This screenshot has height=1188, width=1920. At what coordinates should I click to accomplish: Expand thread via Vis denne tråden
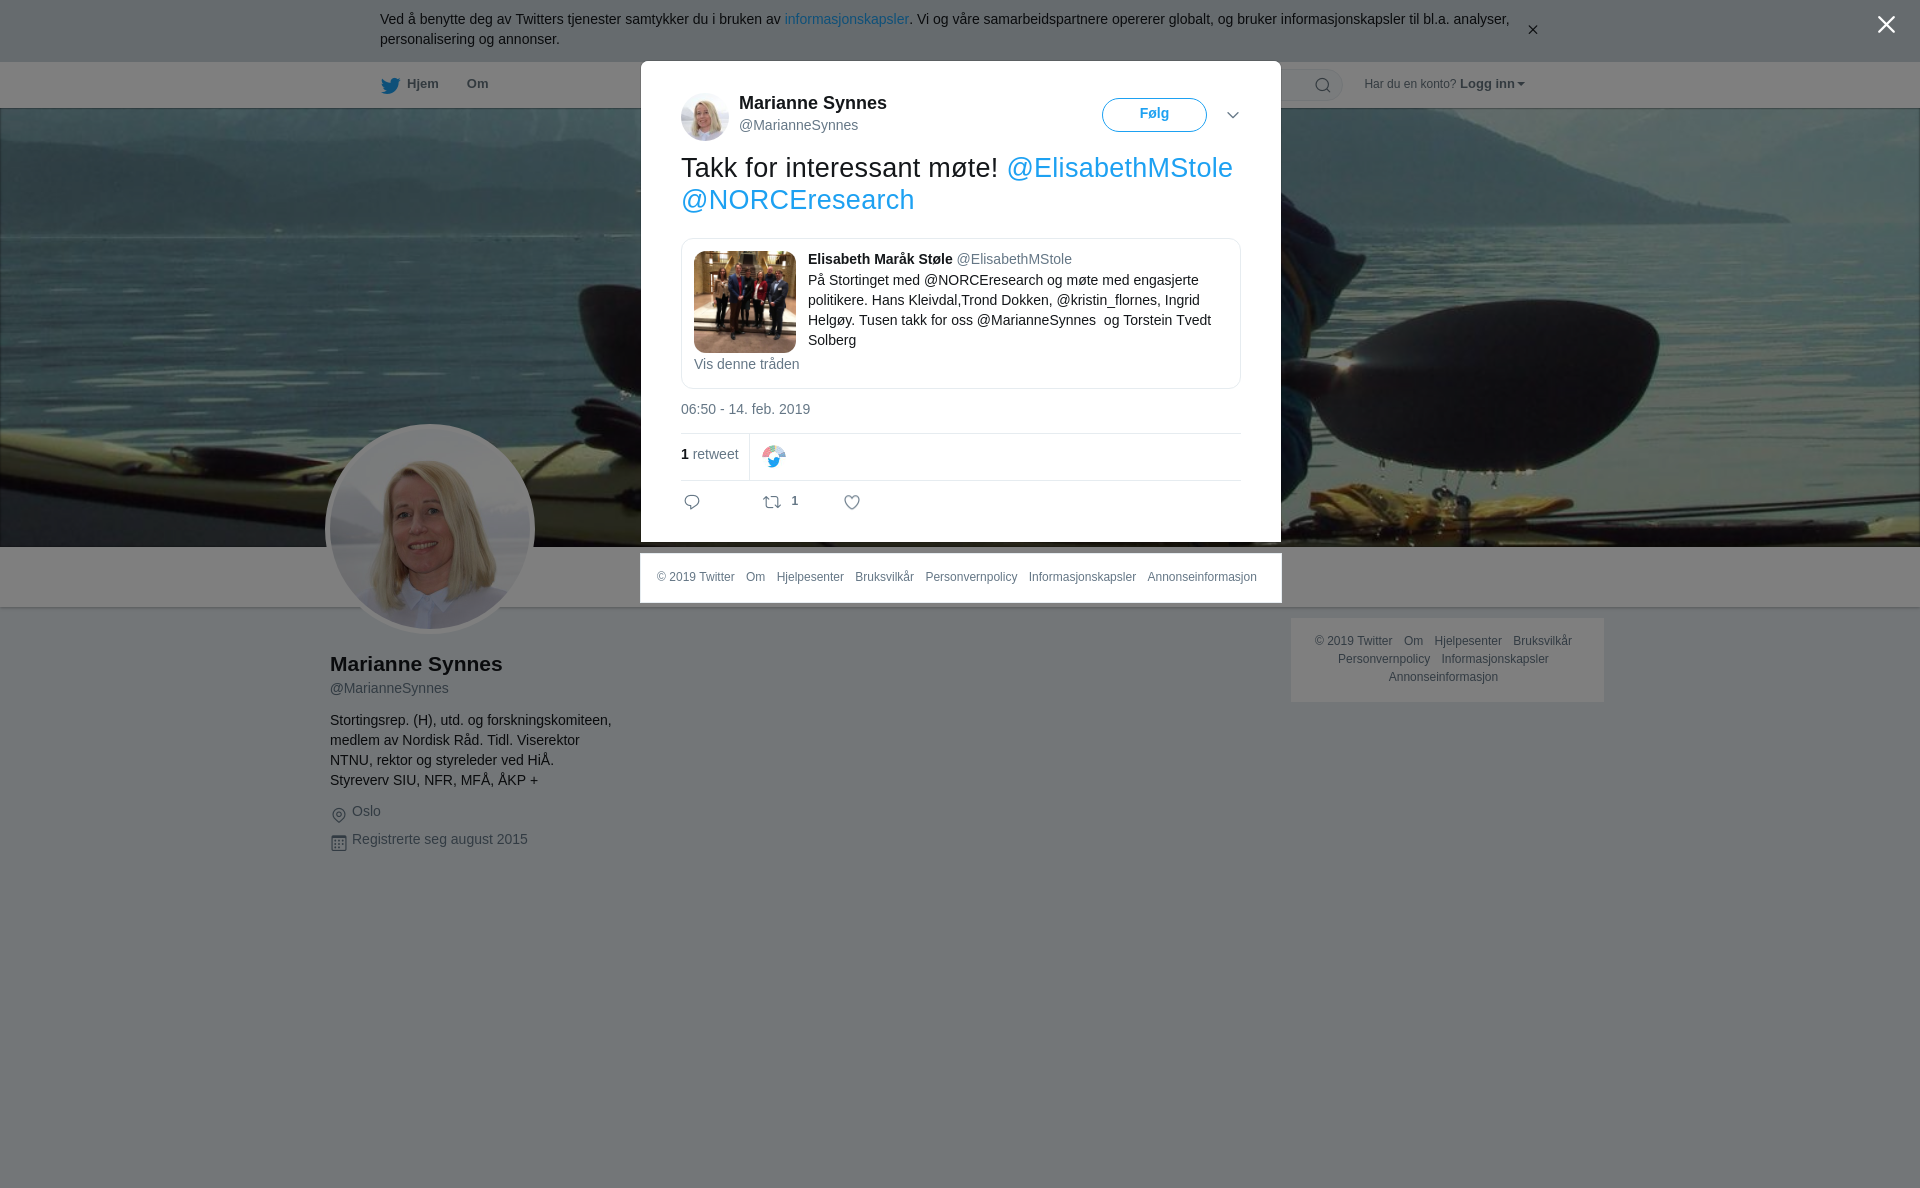(746, 364)
